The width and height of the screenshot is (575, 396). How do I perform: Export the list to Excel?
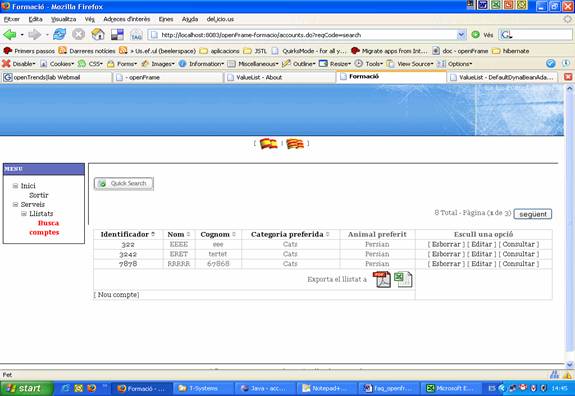pyautogui.click(x=403, y=279)
